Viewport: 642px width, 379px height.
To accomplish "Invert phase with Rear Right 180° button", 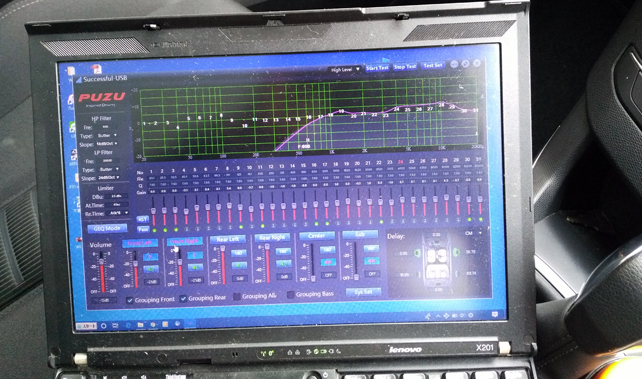I will [283, 251].
